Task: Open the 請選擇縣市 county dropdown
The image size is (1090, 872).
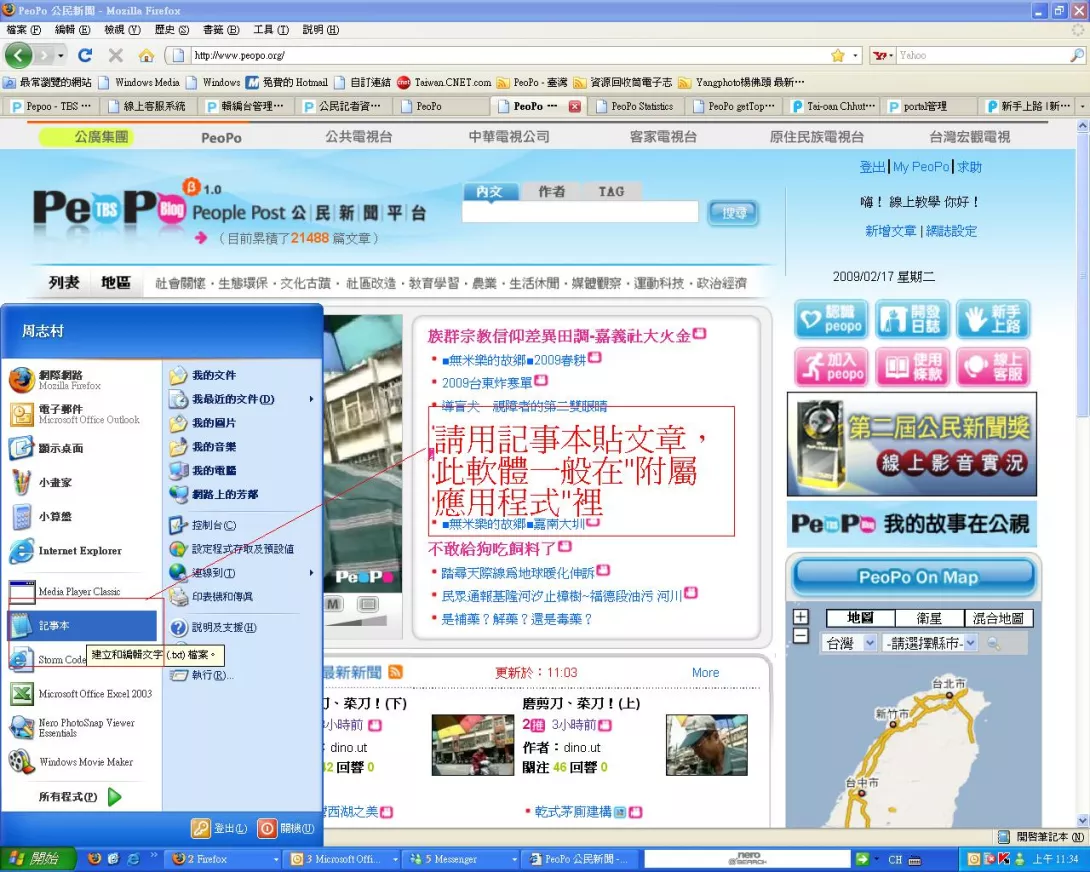Action: 929,643
